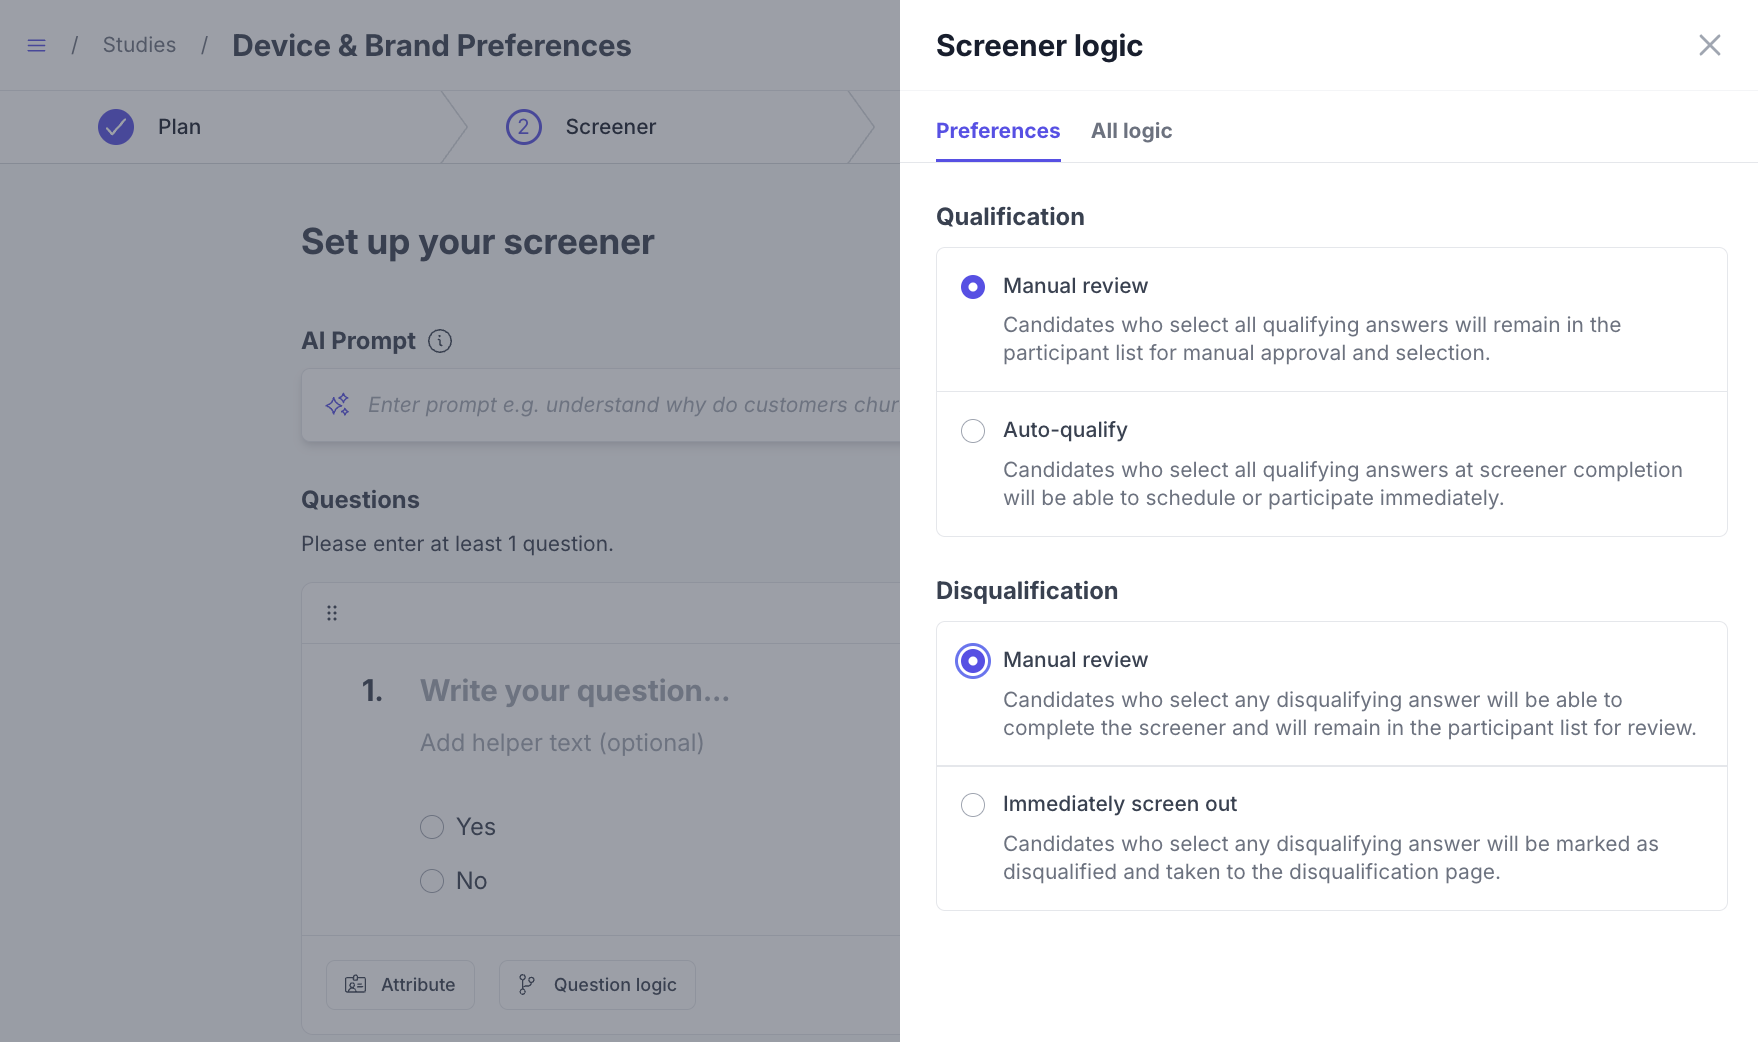Select Manual review under Disqualification
This screenshot has width=1758, height=1042.
973,661
